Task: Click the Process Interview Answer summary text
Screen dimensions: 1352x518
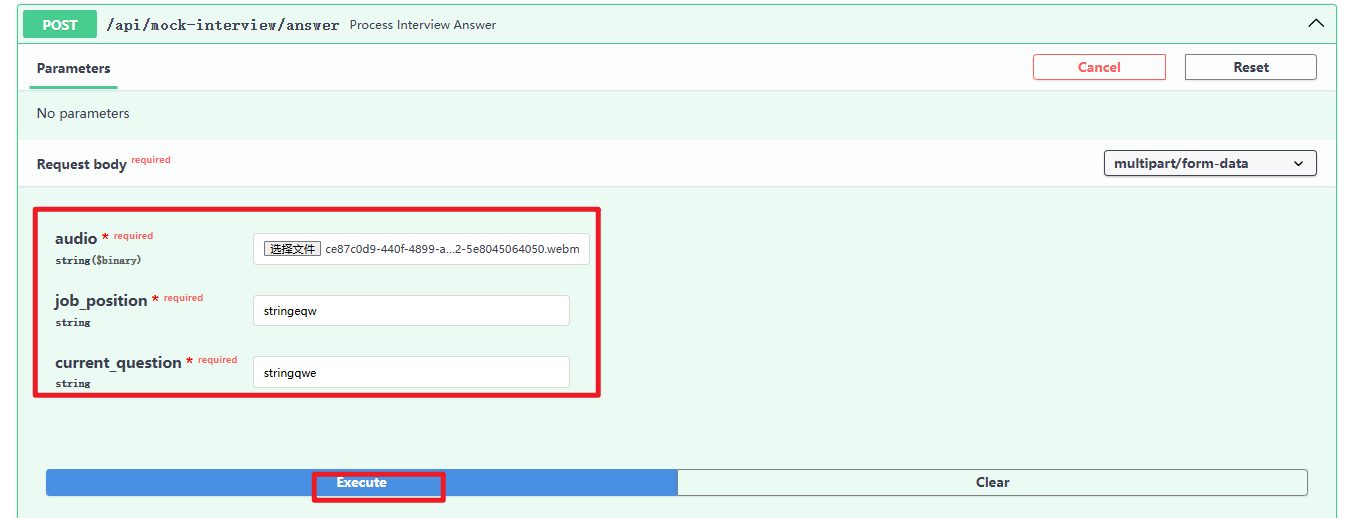Action: coord(422,25)
